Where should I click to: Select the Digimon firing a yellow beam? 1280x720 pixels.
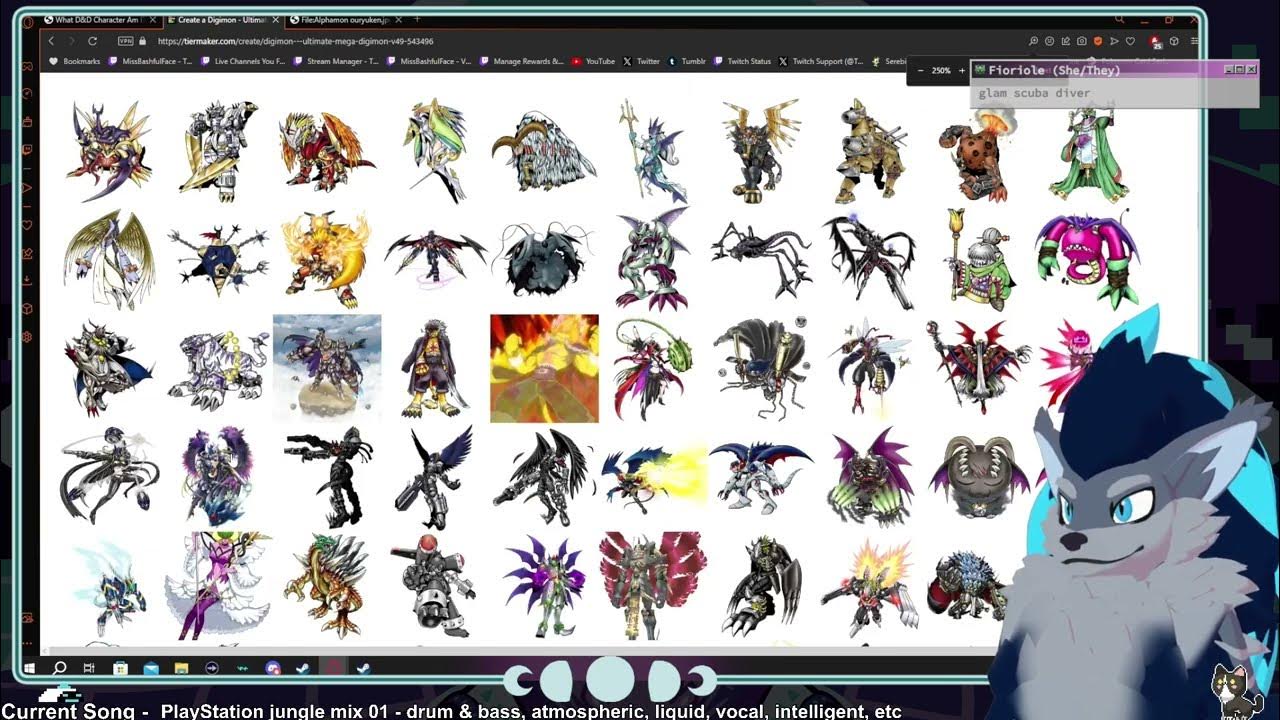[654, 477]
